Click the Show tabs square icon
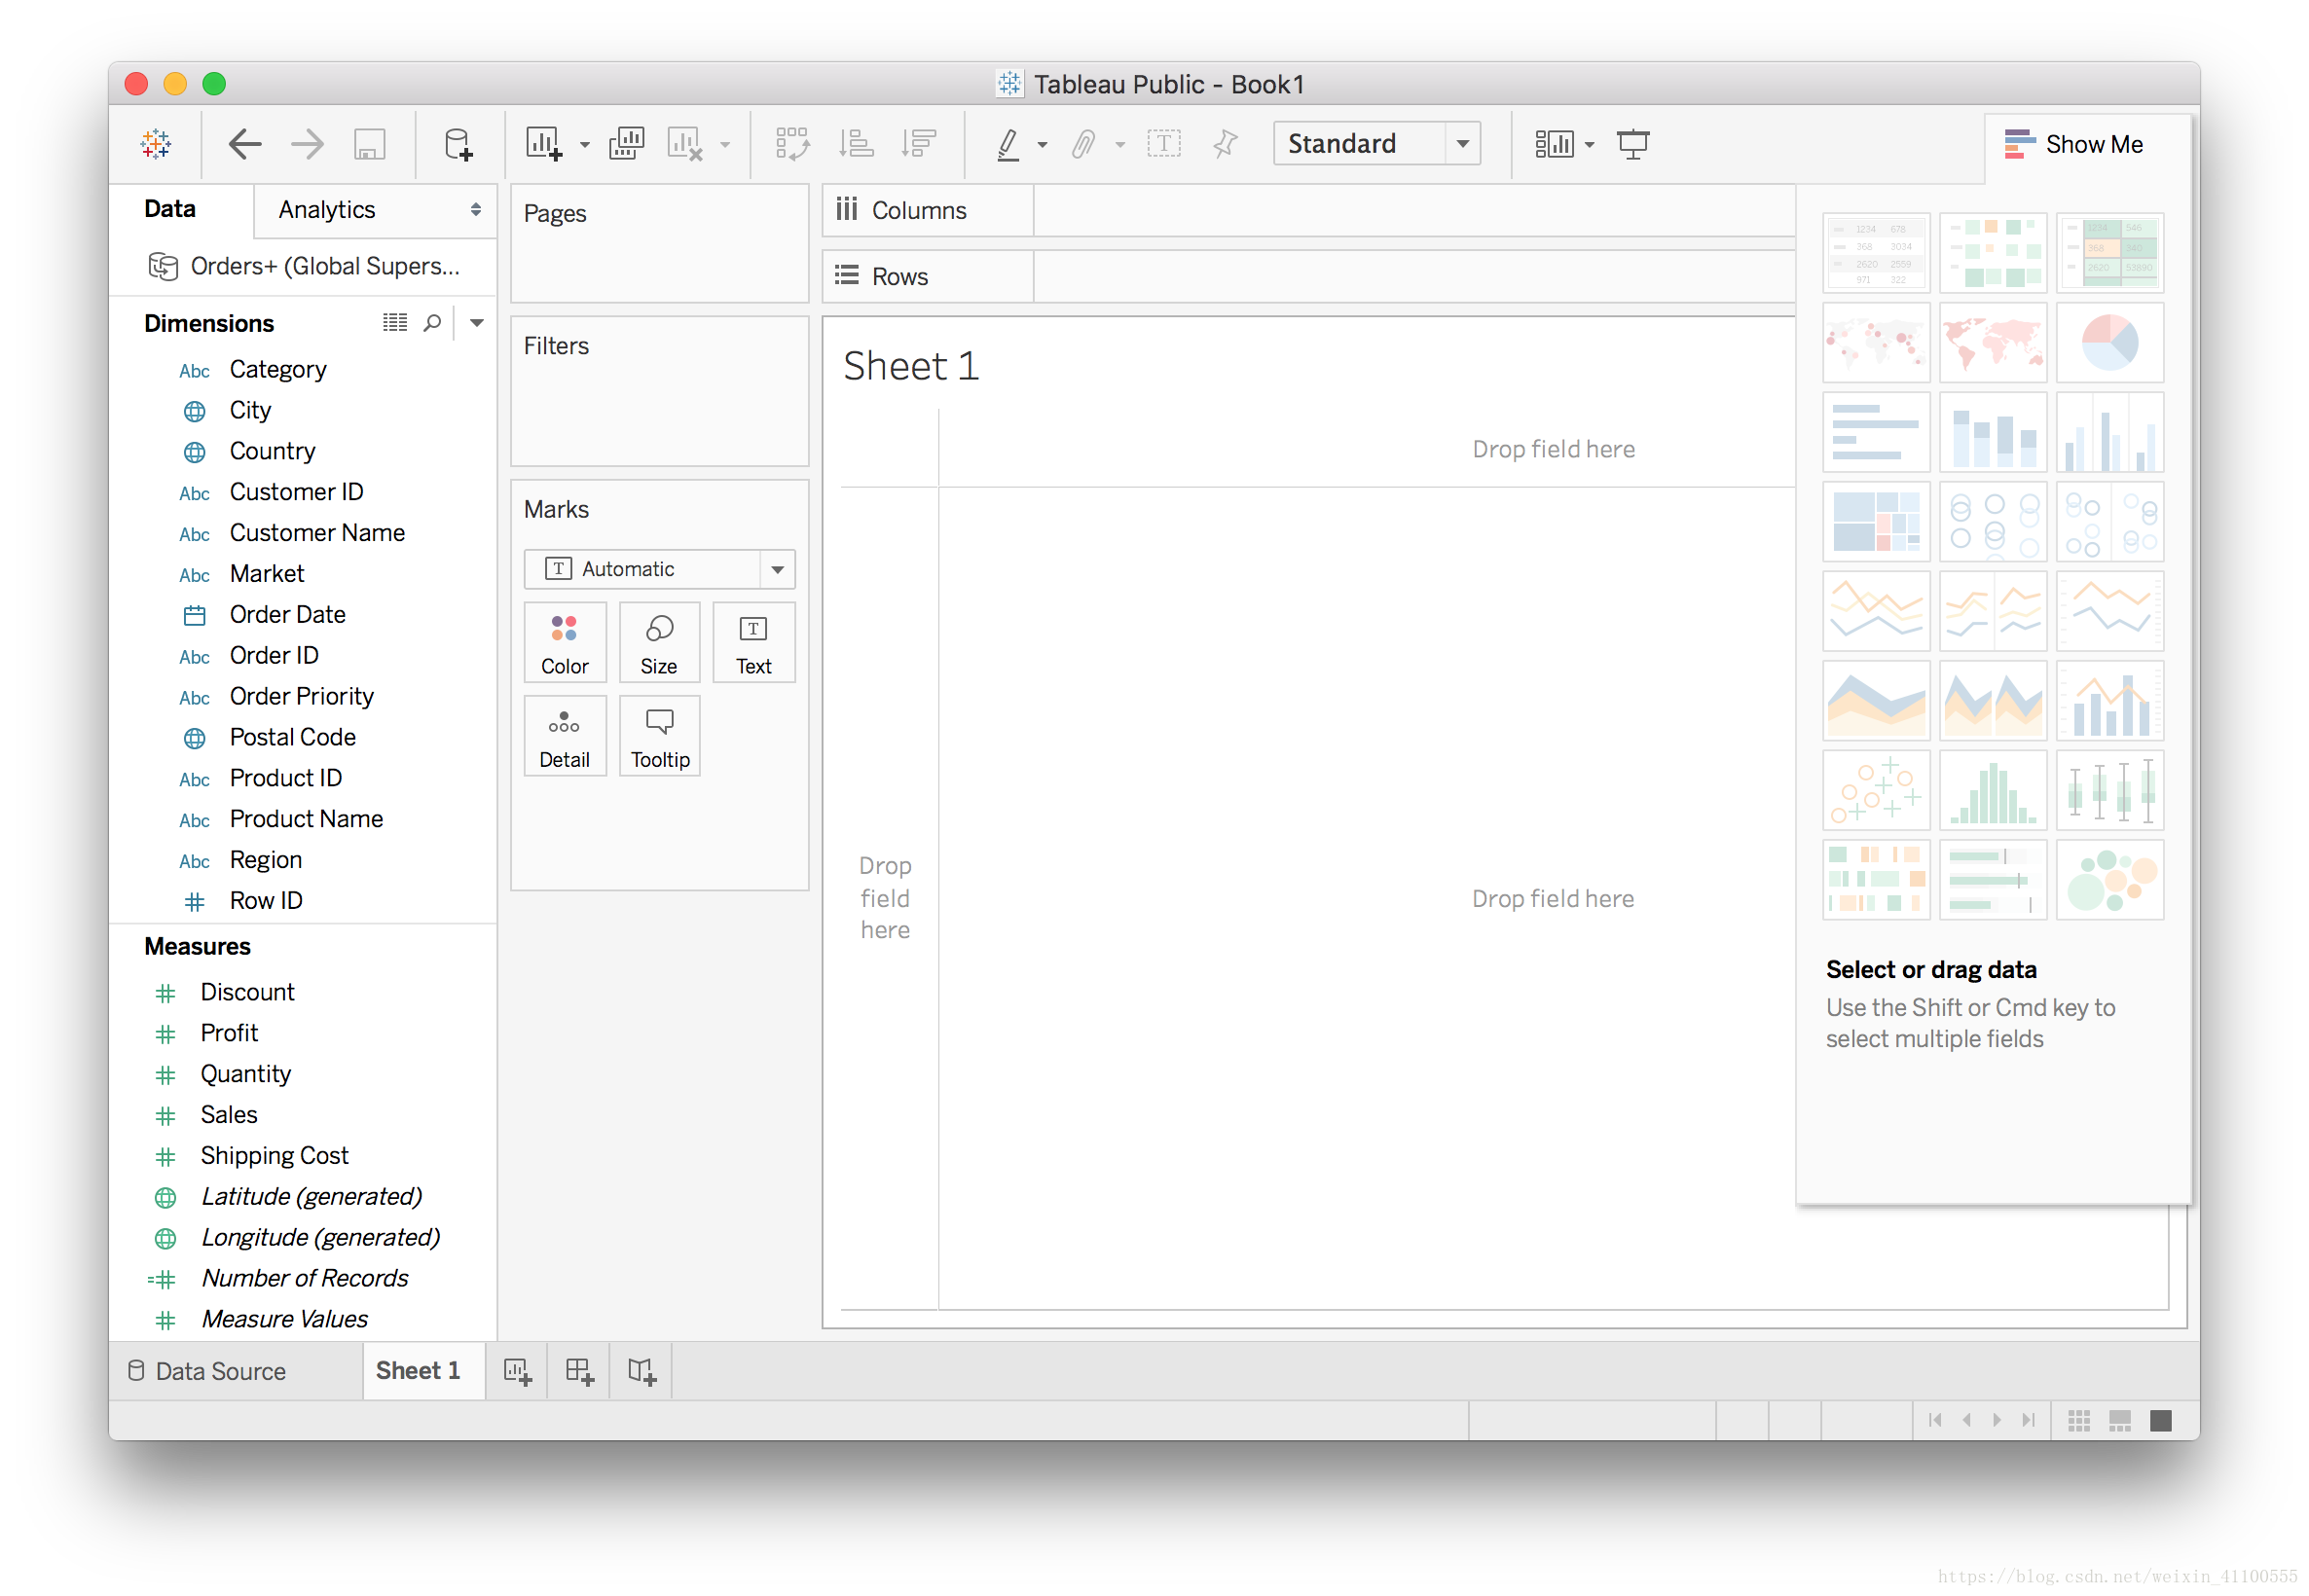The height and width of the screenshot is (1596, 2309). (2161, 1421)
